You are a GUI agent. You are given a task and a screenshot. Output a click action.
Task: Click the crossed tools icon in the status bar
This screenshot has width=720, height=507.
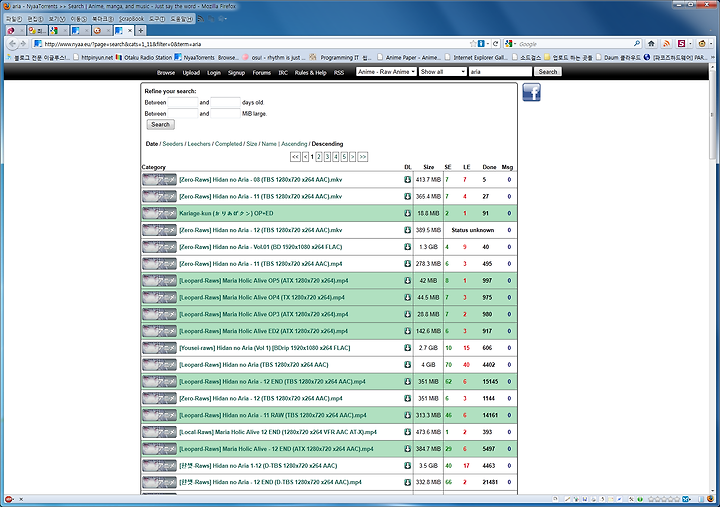[631, 499]
